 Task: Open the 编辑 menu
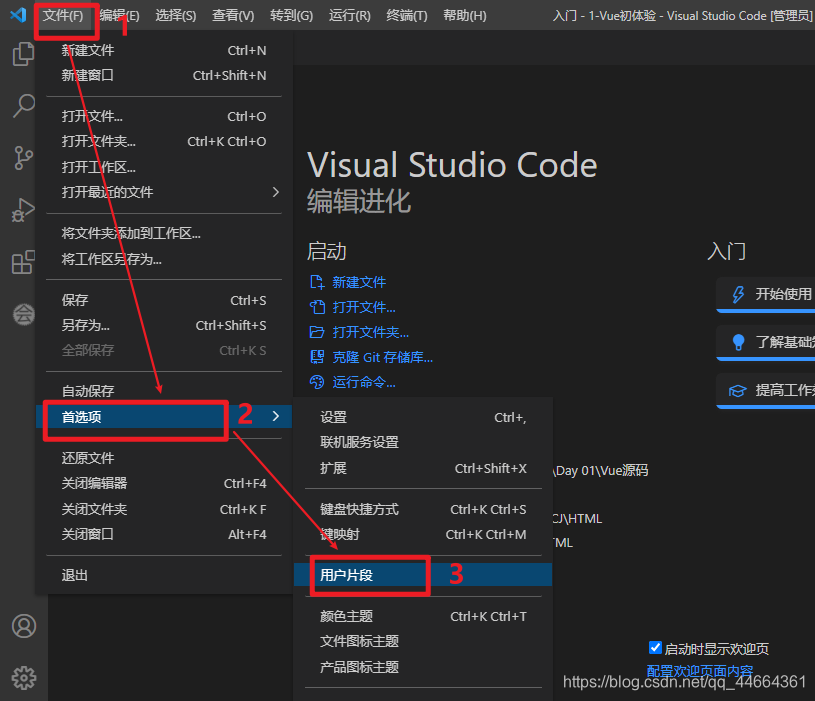[121, 15]
